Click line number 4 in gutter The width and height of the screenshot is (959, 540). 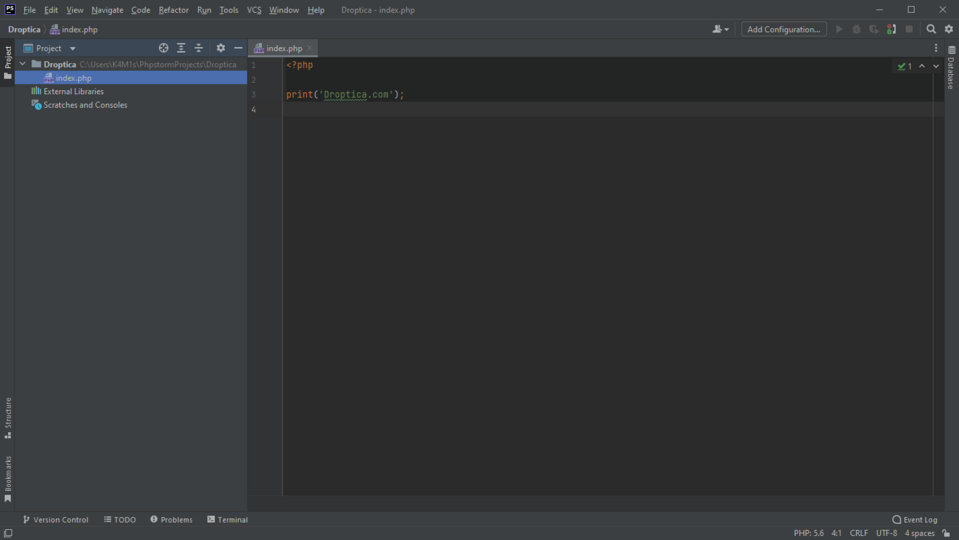click(x=253, y=109)
